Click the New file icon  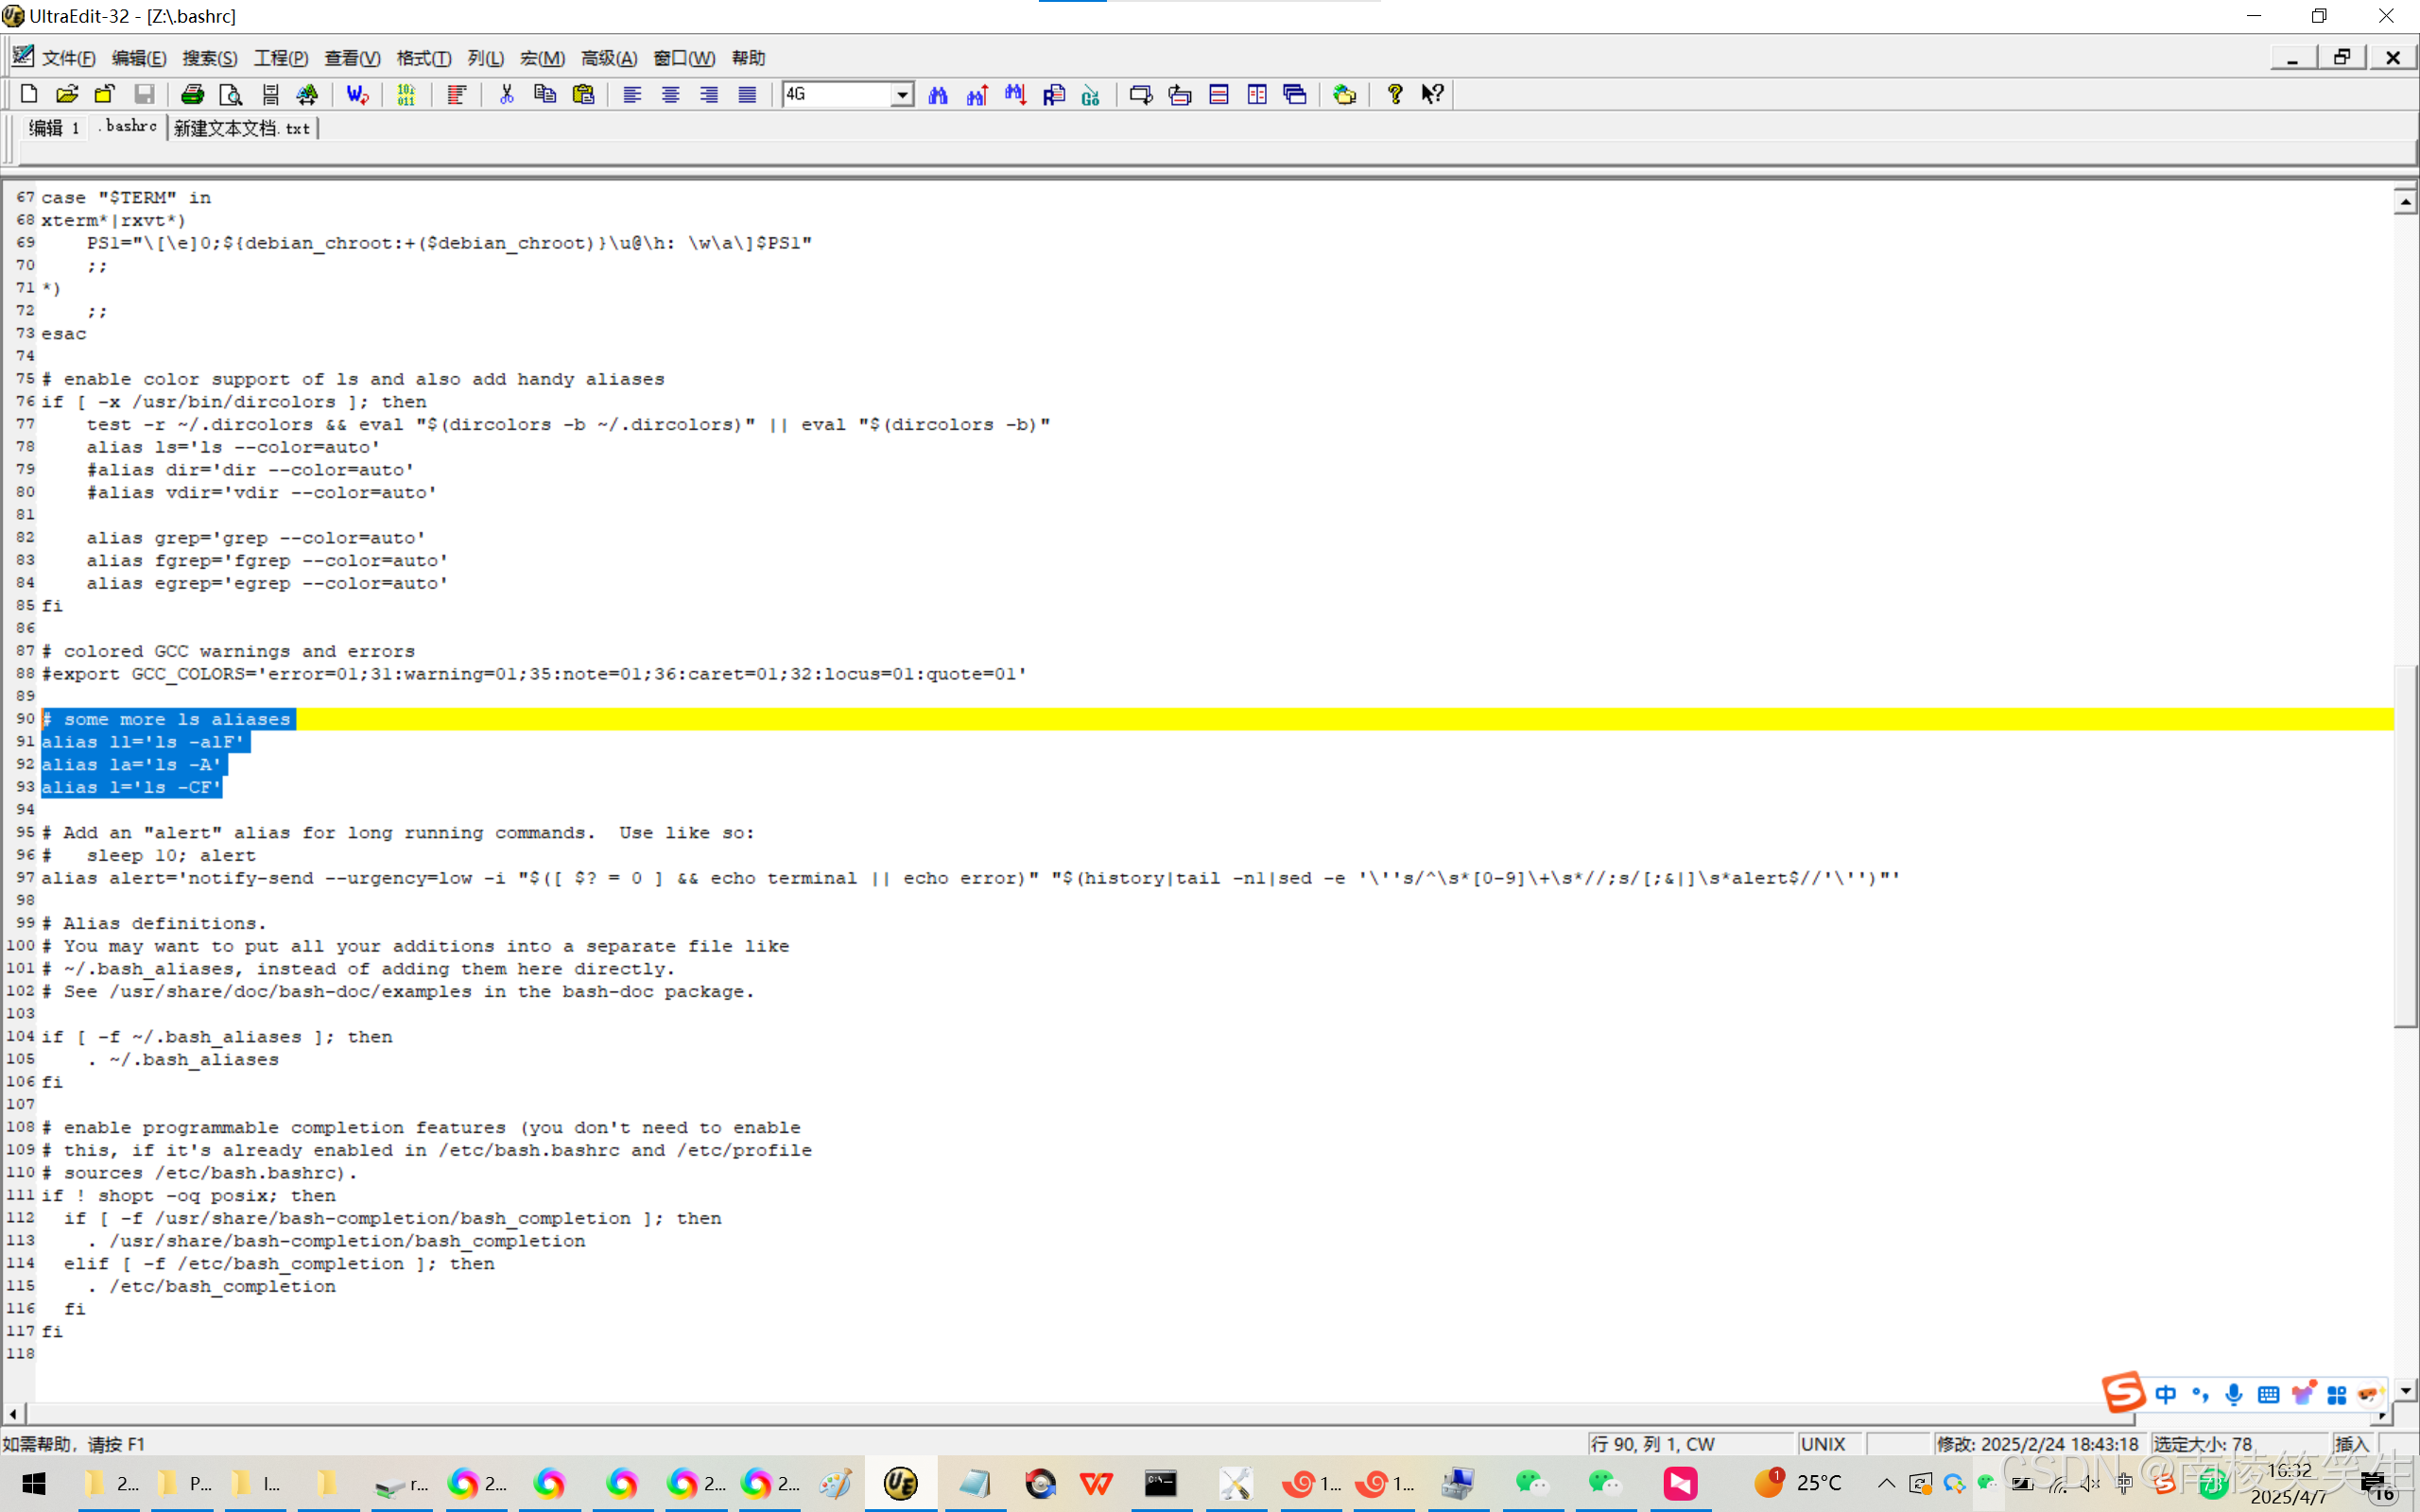[x=29, y=94]
